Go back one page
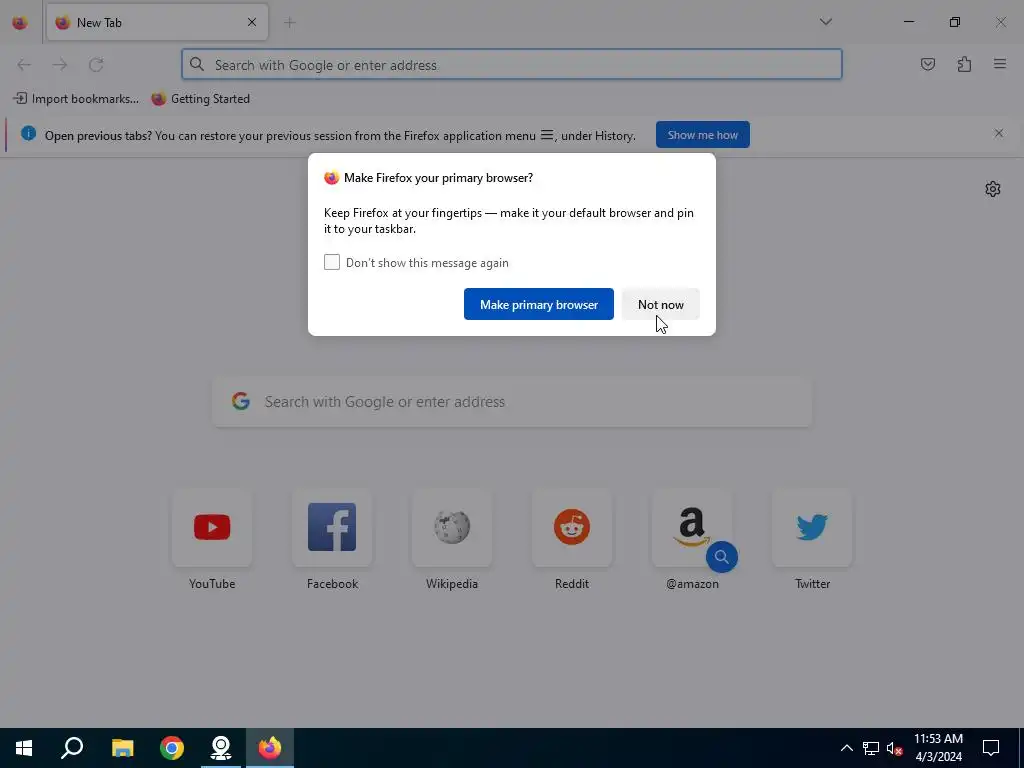This screenshot has width=1024, height=768. tap(24, 65)
